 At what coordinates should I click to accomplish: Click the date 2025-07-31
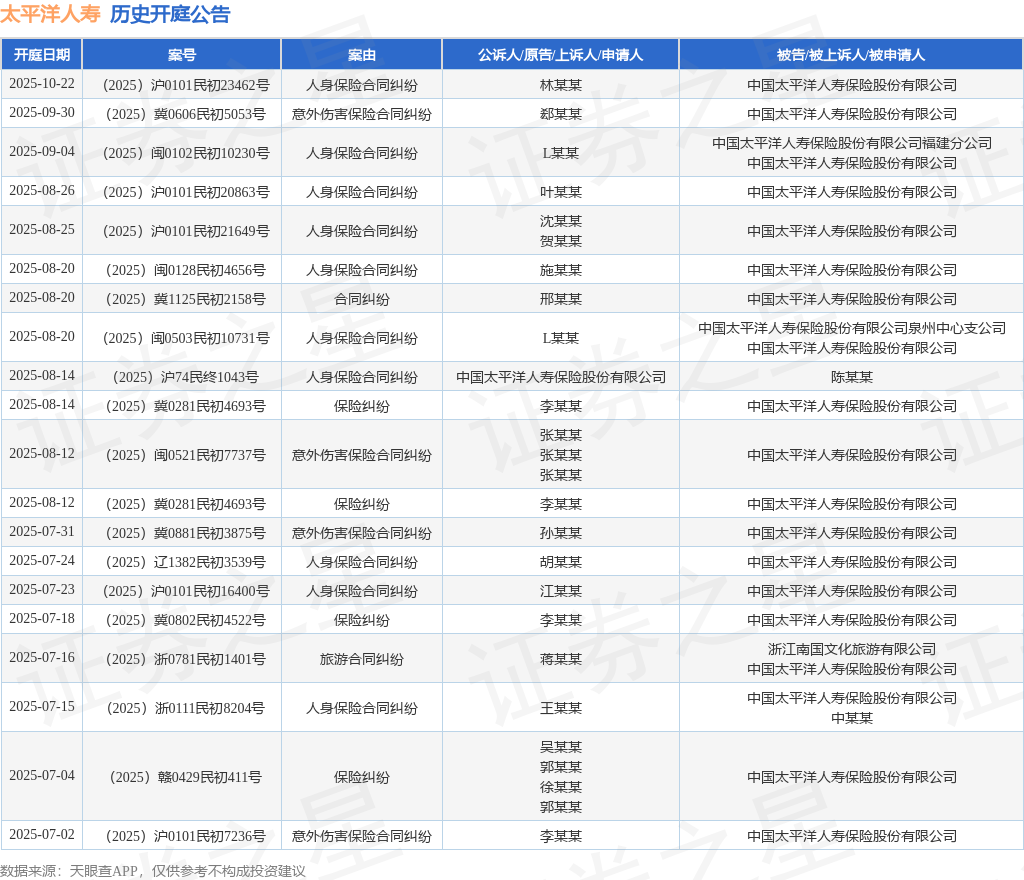tap(42, 531)
